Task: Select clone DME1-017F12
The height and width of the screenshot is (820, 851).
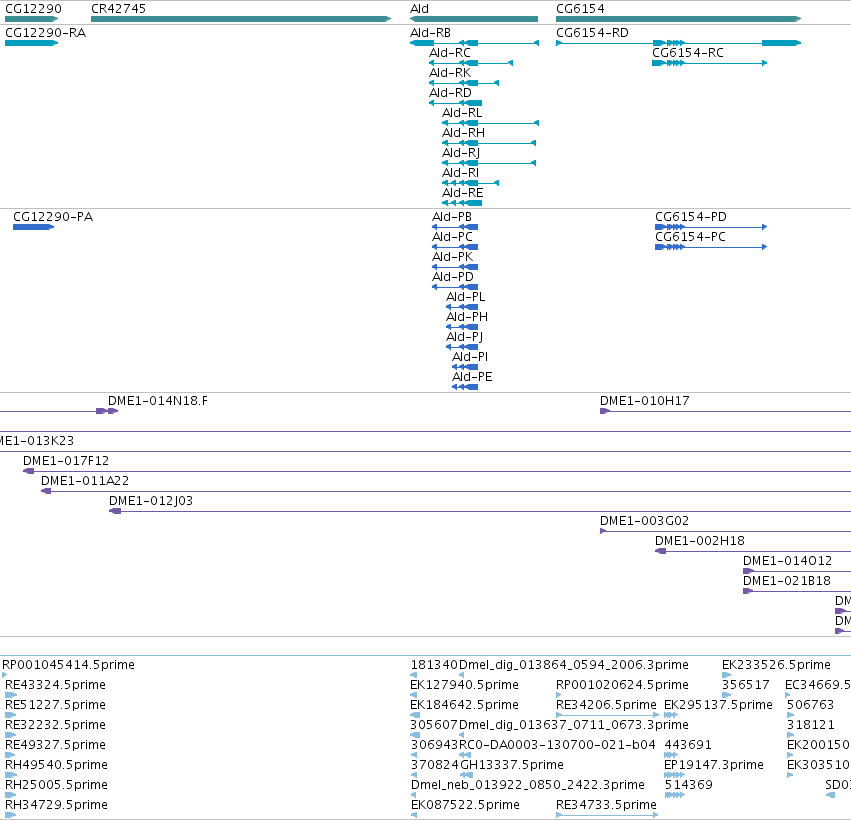Action: (x=66, y=461)
